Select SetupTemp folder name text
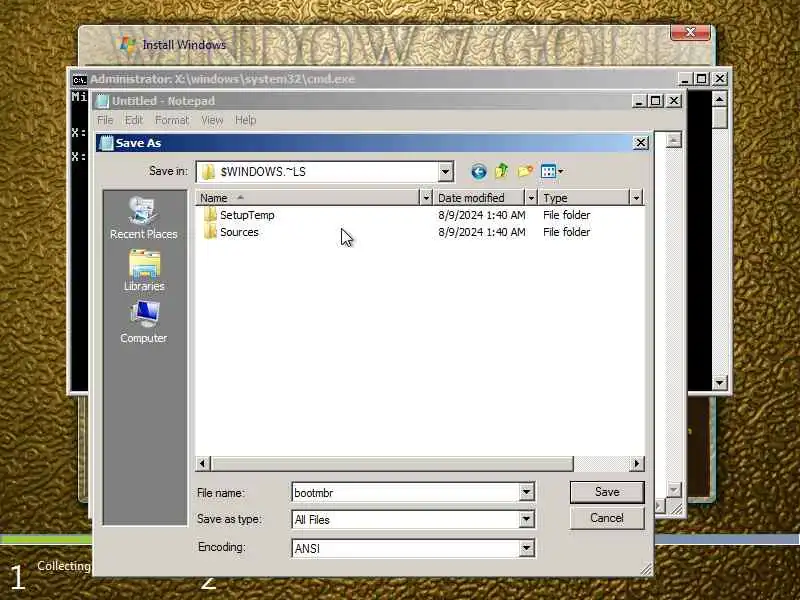800x600 pixels. [x=247, y=215]
